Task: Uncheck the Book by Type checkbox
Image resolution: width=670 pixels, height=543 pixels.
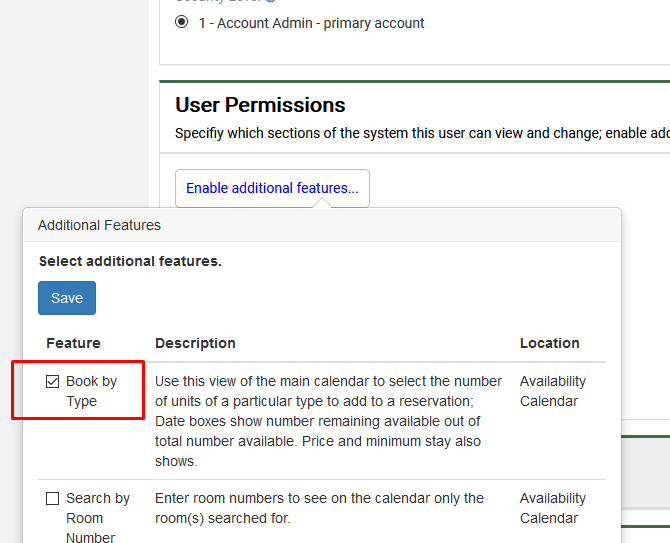Action: click(x=53, y=382)
